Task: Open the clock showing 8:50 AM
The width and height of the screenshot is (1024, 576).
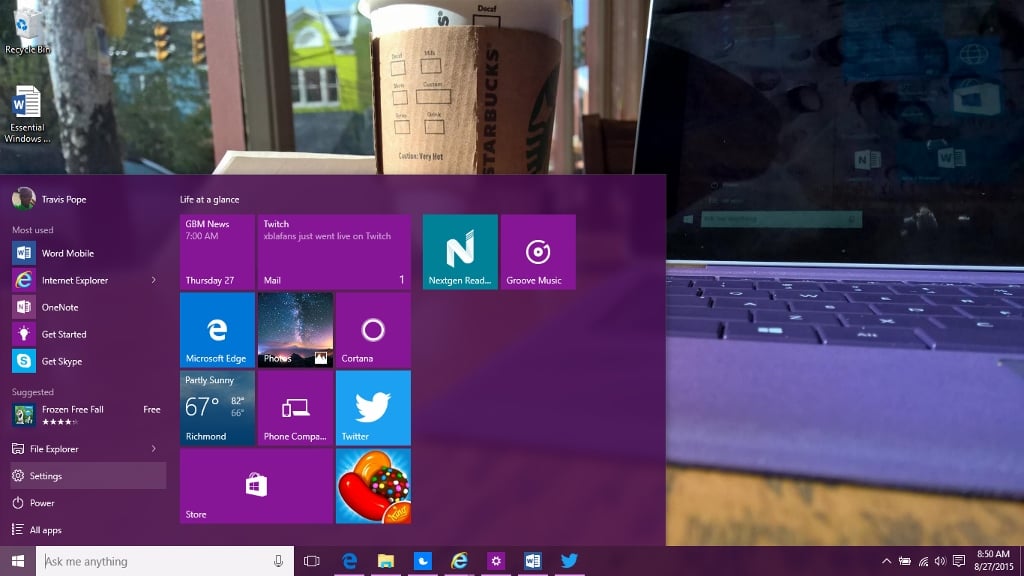Action: pyautogui.click(x=994, y=561)
